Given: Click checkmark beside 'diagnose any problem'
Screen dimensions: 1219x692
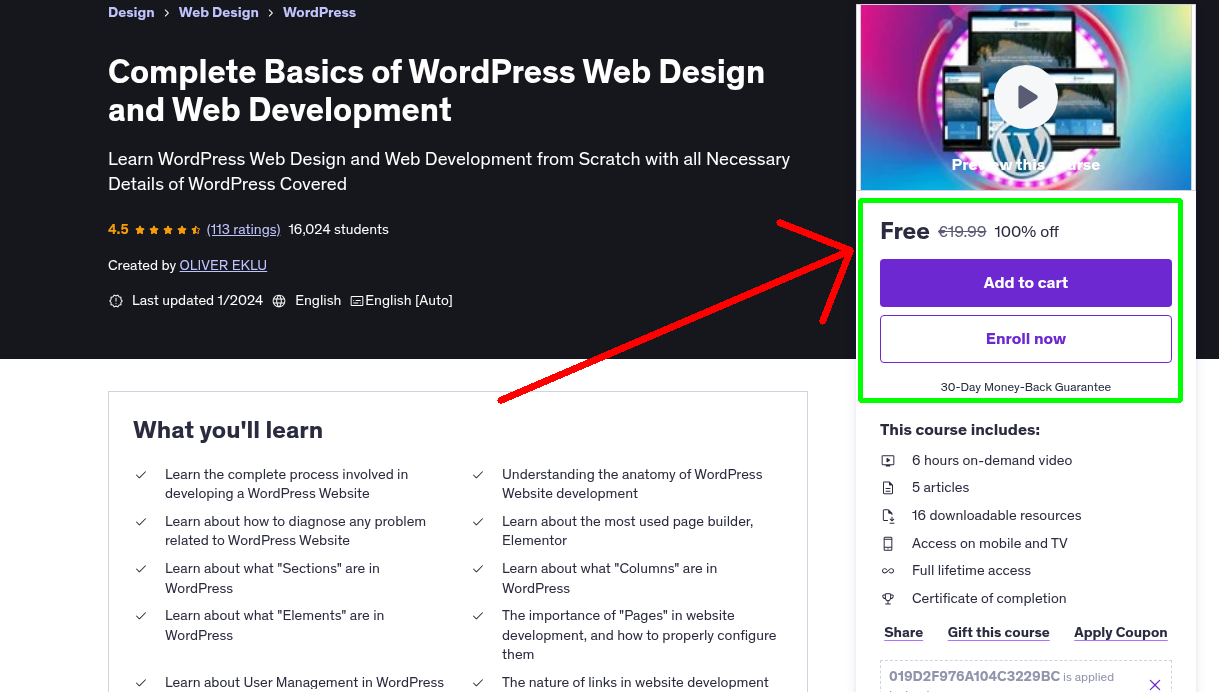Looking at the screenshot, I should pyautogui.click(x=142, y=522).
